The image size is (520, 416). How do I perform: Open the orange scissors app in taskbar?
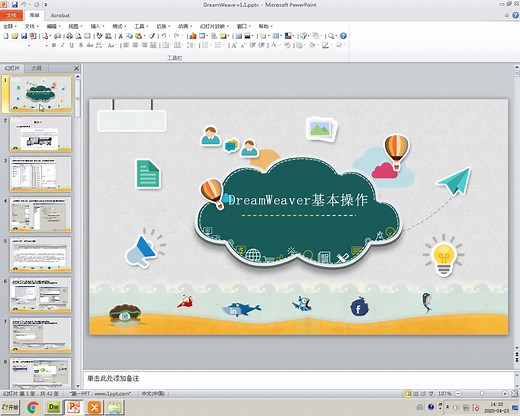click(94, 407)
